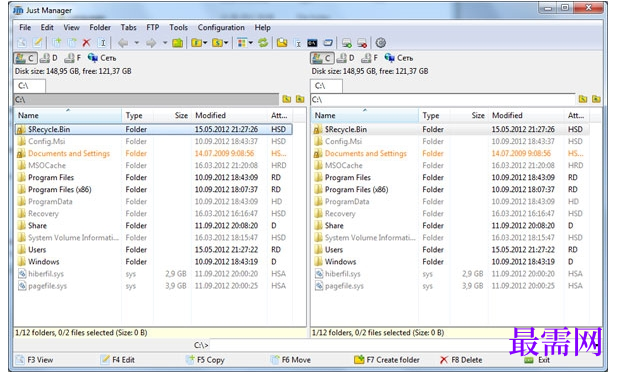Open the File menu
The height and width of the screenshot is (373, 621).
pos(25,27)
